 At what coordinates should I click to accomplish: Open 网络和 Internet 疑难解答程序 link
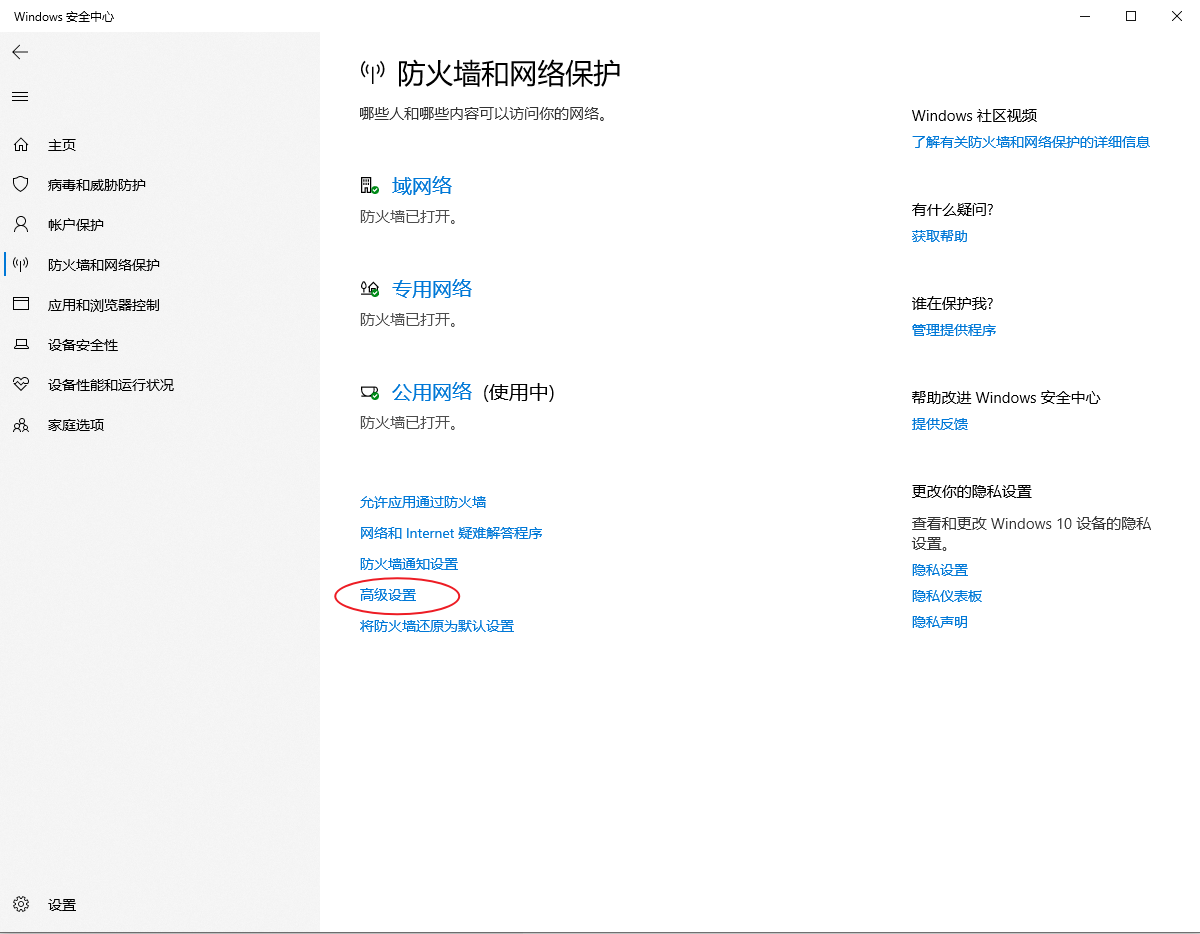pos(451,533)
